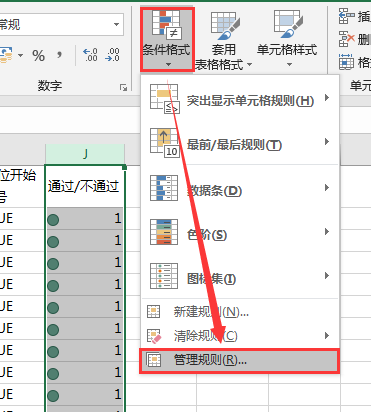
Task: Apply comma style number format
Action: (59, 54)
